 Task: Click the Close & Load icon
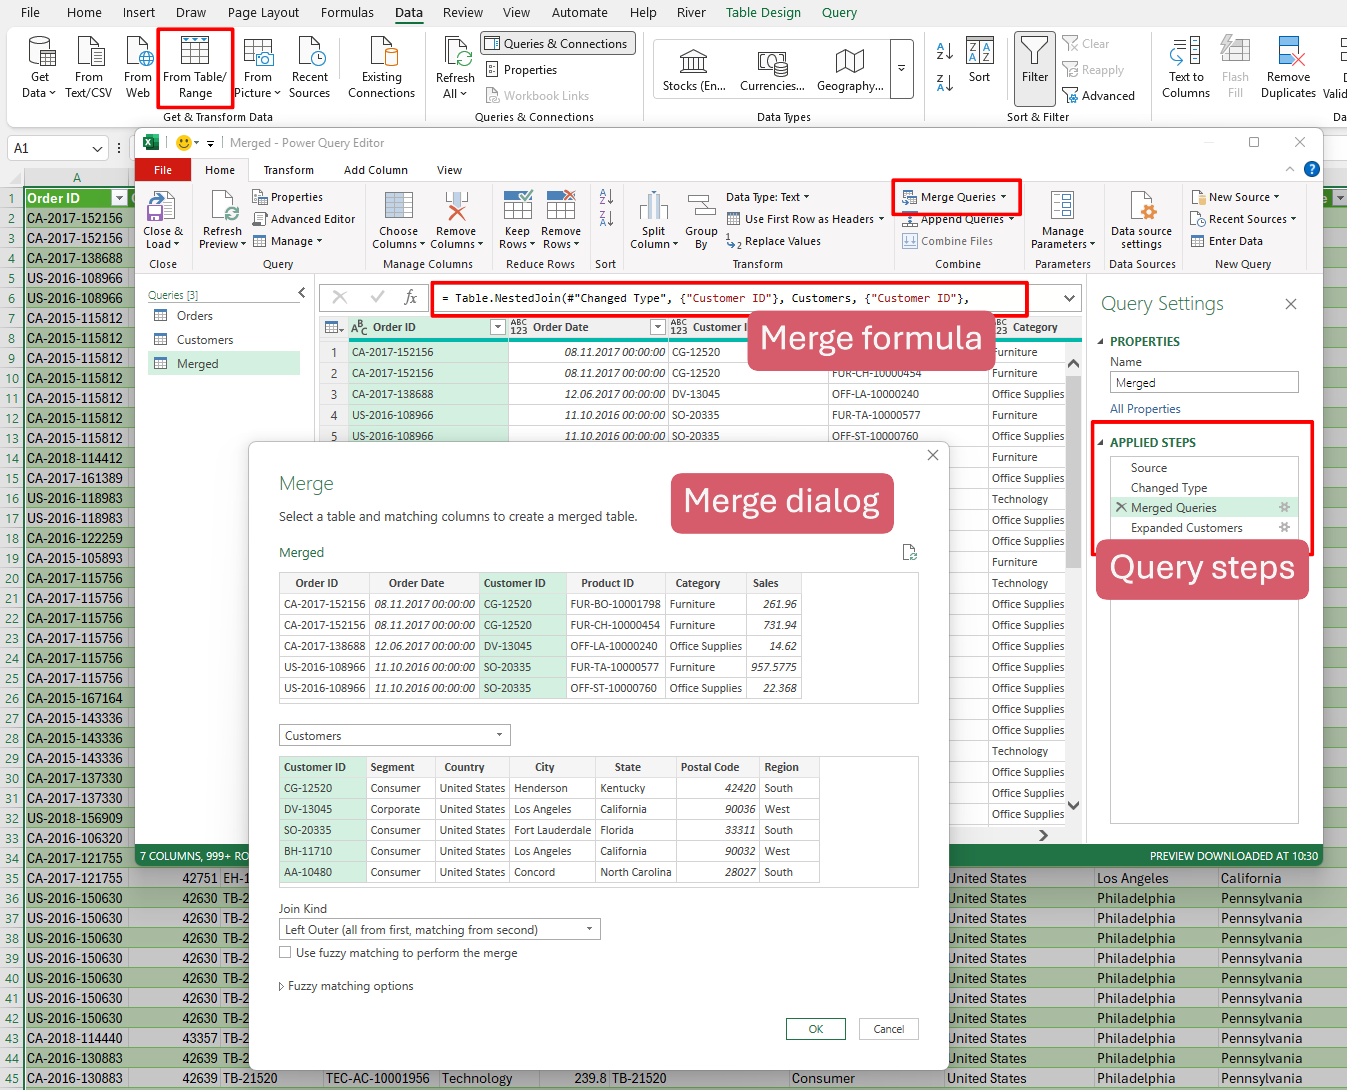[162, 207]
